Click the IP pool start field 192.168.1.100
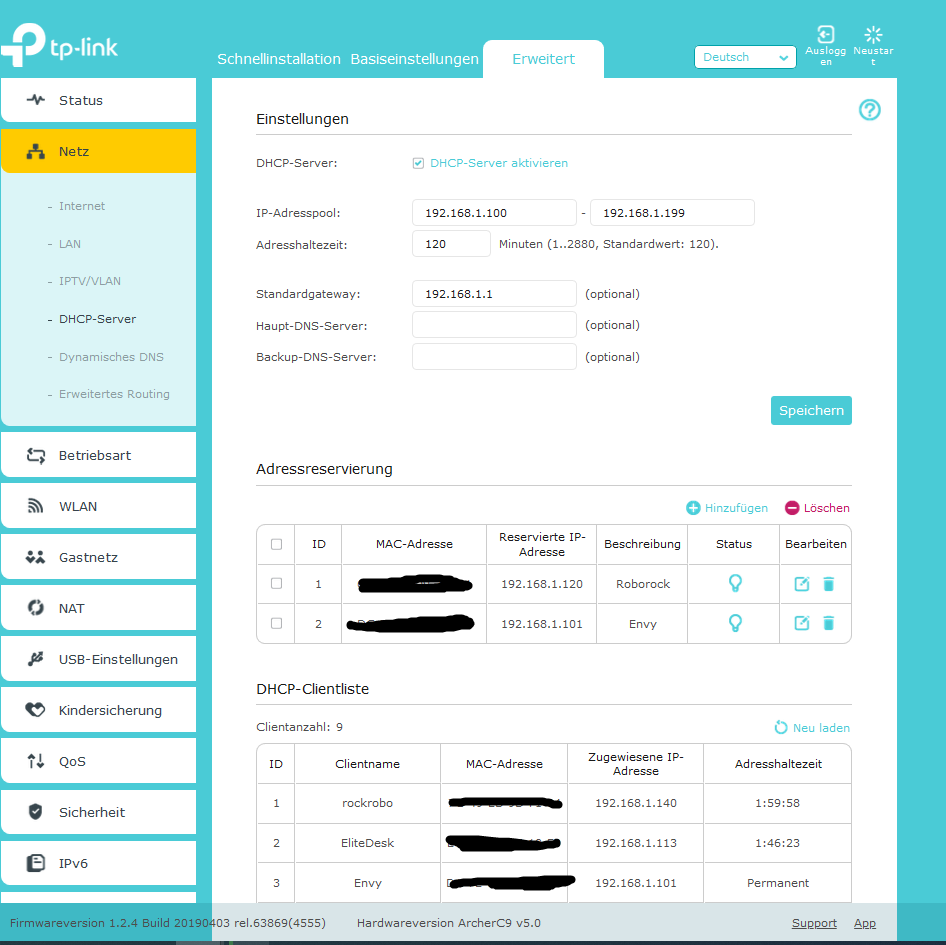Image resolution: width=946 pixels, height=945 pixels. tap(494, 212)
